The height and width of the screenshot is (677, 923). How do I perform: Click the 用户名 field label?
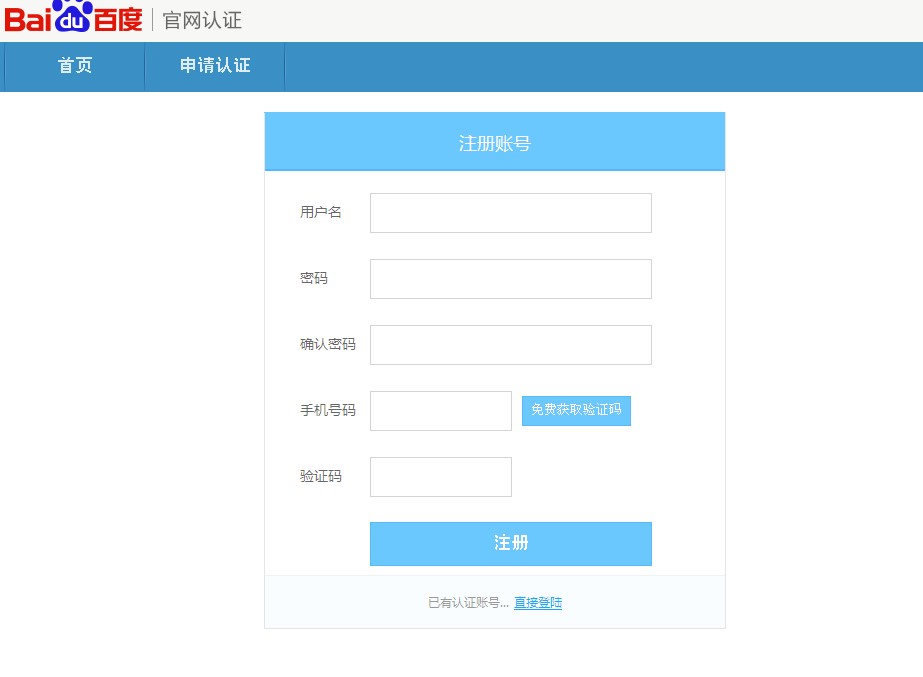319,212
